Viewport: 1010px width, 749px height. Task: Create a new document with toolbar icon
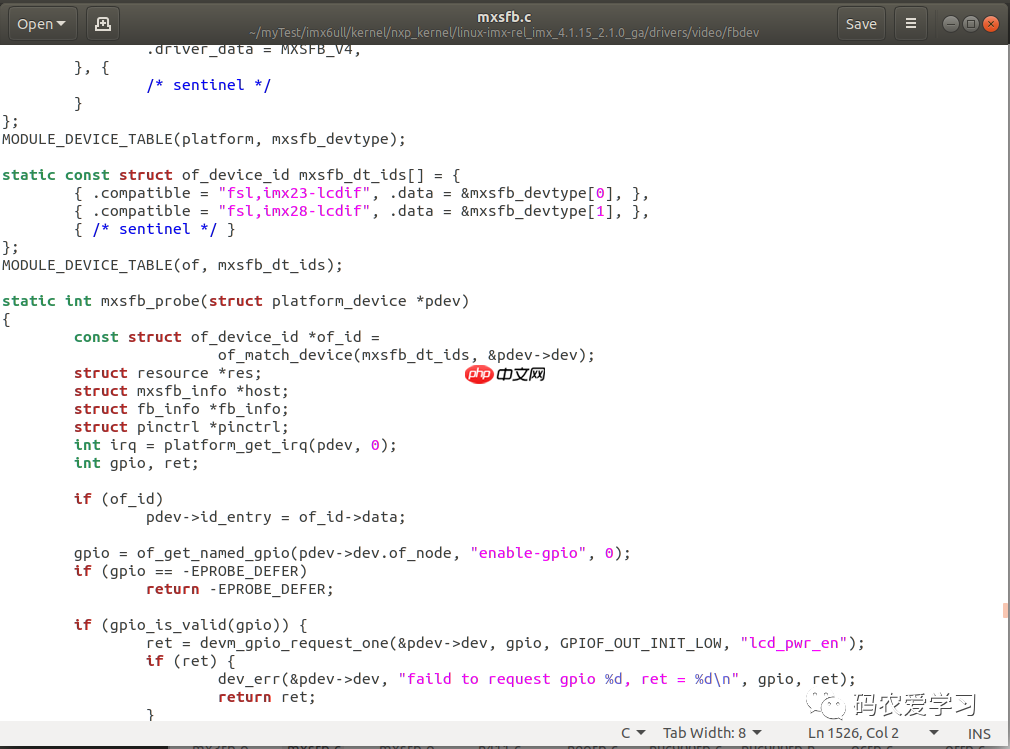(102, 24)
